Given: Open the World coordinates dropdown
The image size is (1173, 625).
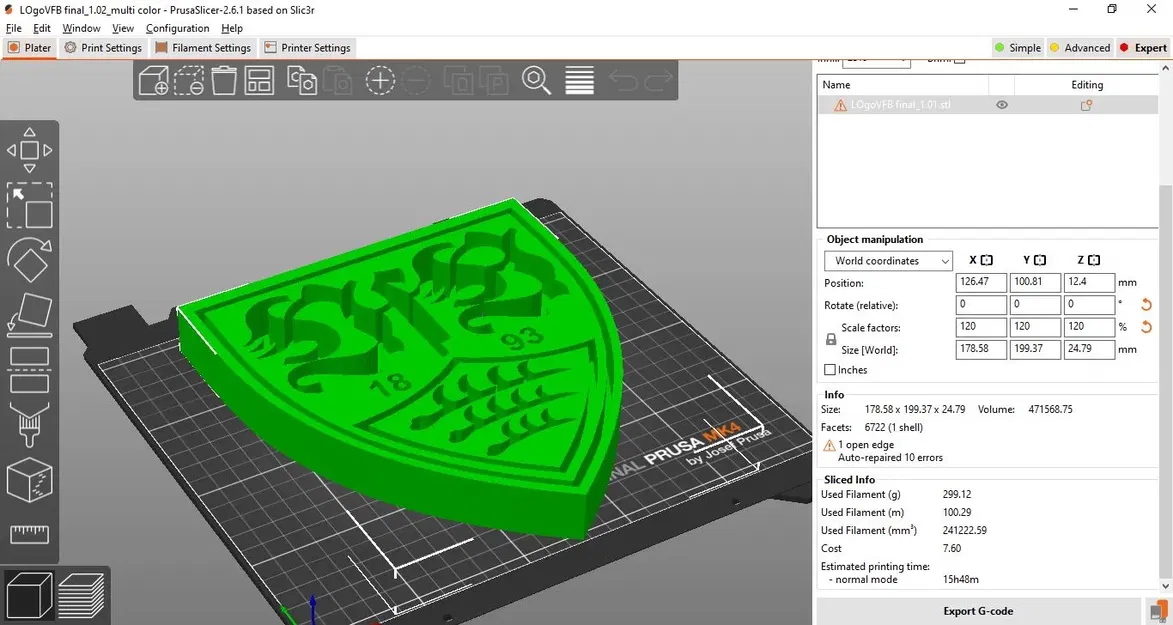Looking at the screenshot, I should tap(888, 260).
